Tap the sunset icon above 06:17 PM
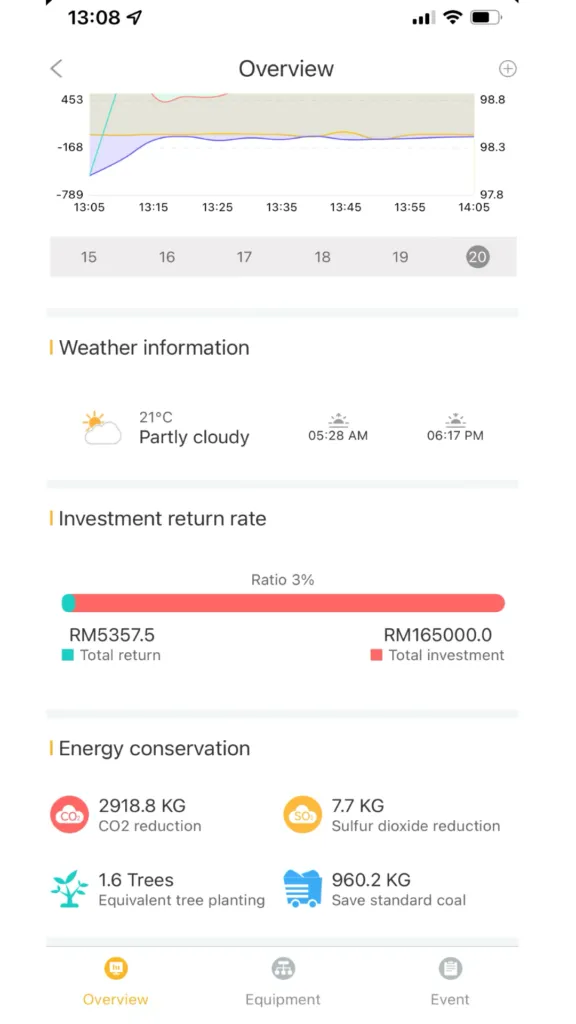576x1024 pixels. tap(455, 420)
